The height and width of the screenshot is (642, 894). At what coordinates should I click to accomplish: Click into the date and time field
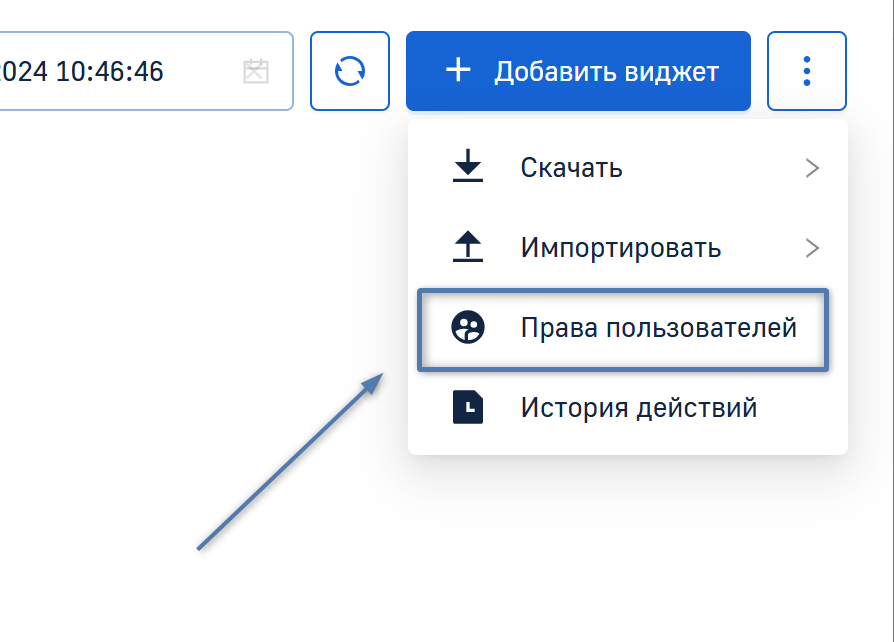click(120, 71)
